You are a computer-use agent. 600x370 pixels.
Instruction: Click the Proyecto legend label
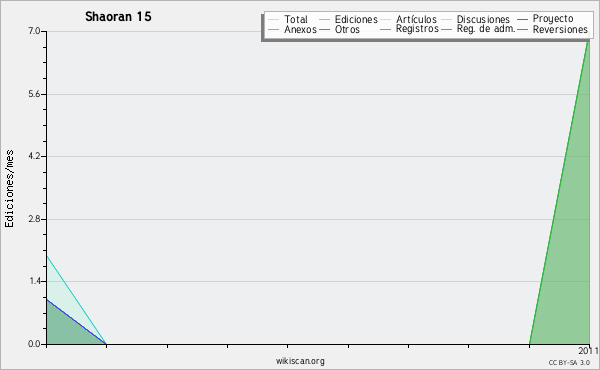click(x=553, y=19)
